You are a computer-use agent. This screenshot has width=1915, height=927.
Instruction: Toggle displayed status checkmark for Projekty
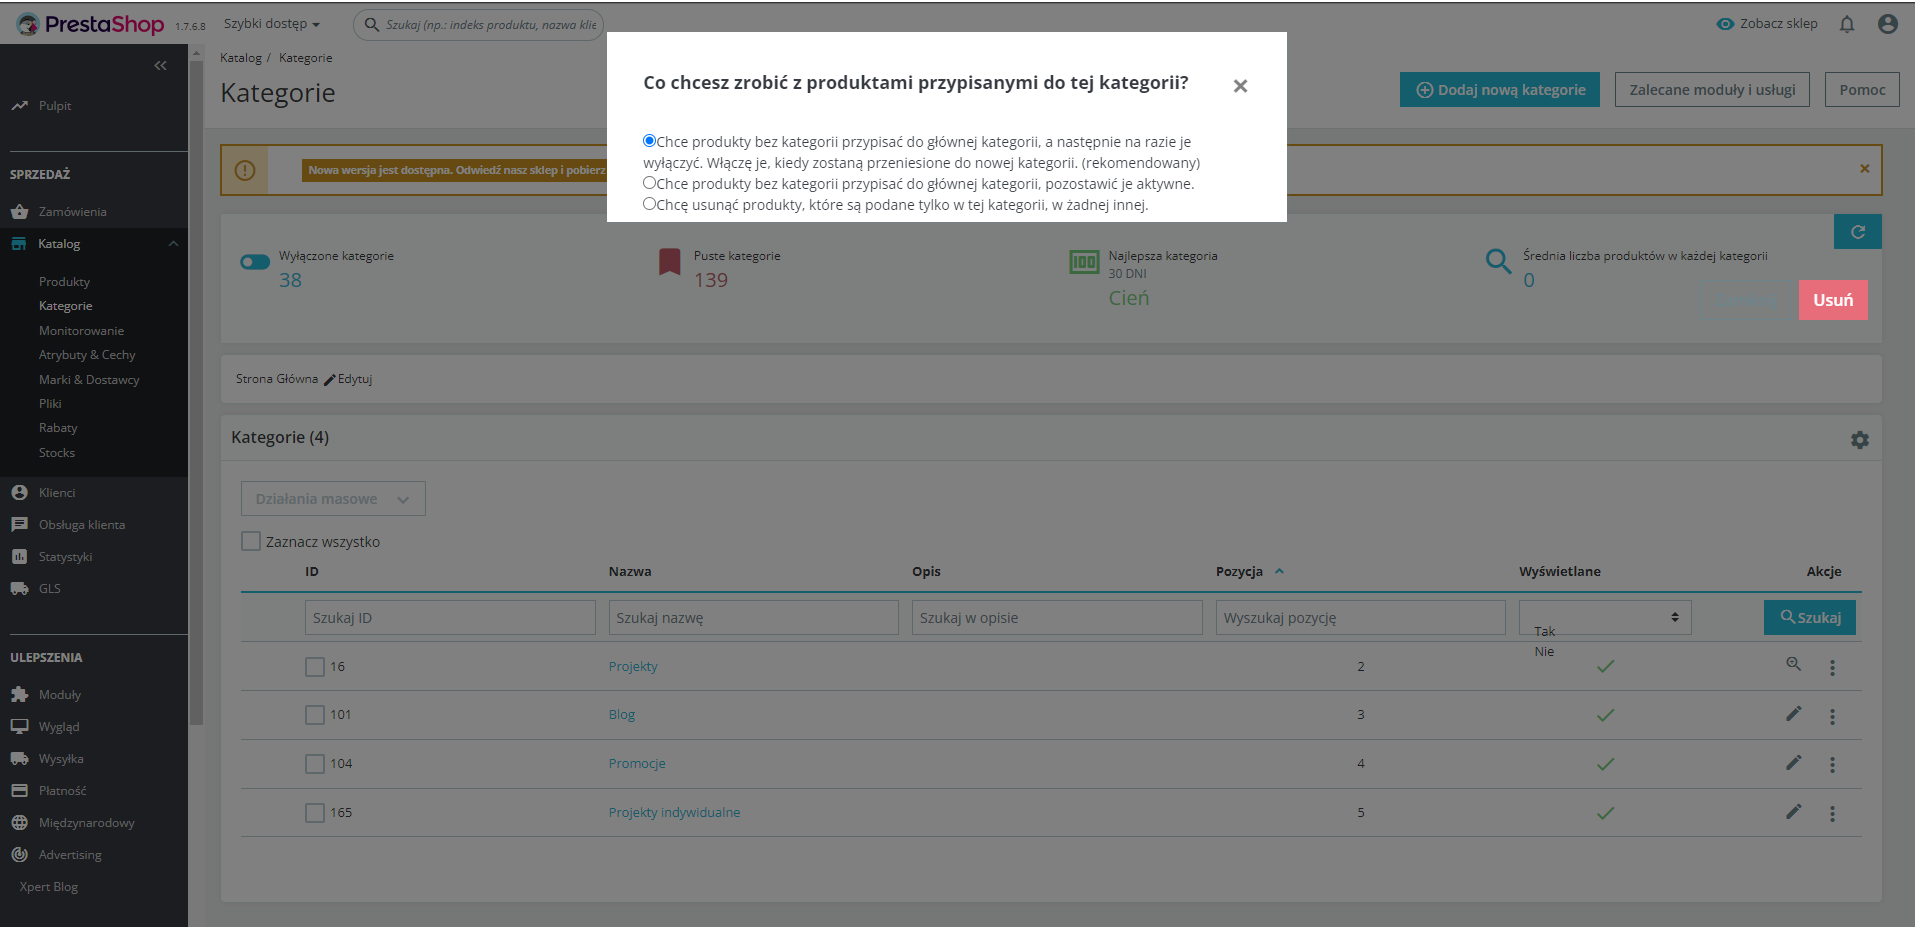(x=1606, y=667)
